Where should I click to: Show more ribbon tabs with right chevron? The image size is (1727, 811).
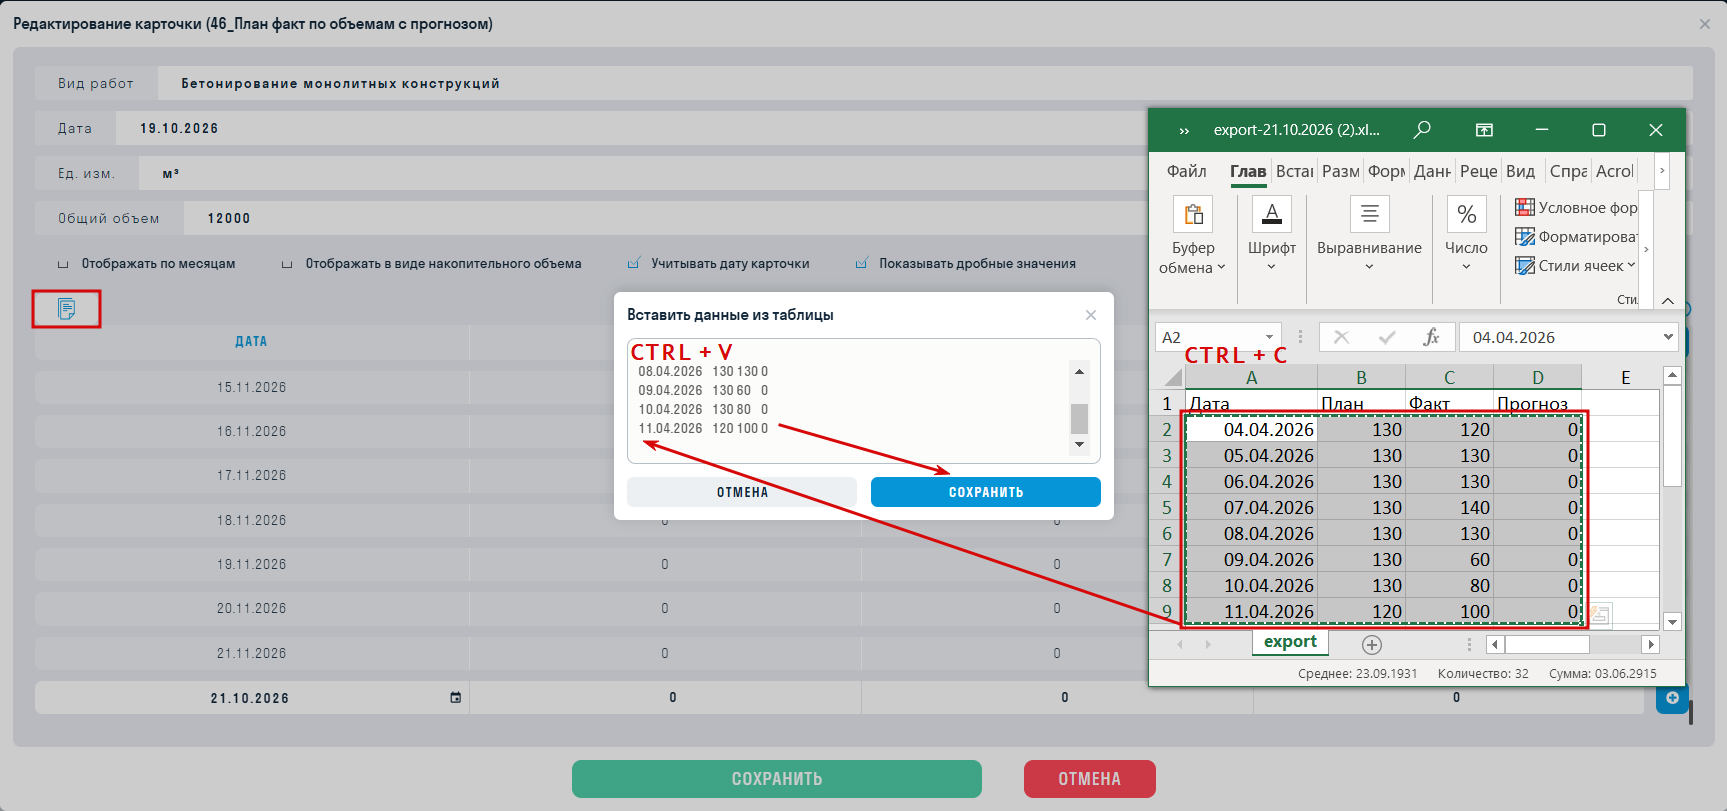pyautogui.click(x=1662, y=171)
